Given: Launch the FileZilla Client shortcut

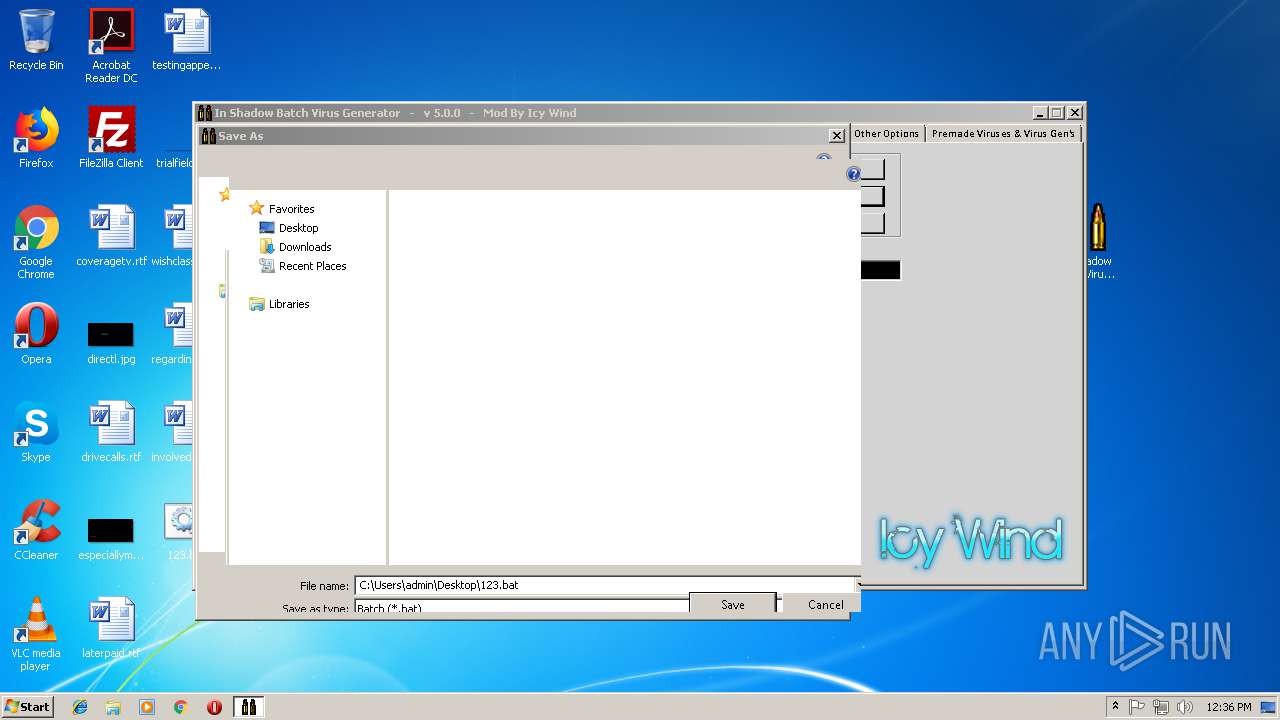Looking at the screenshot, I should coord(111,137).
